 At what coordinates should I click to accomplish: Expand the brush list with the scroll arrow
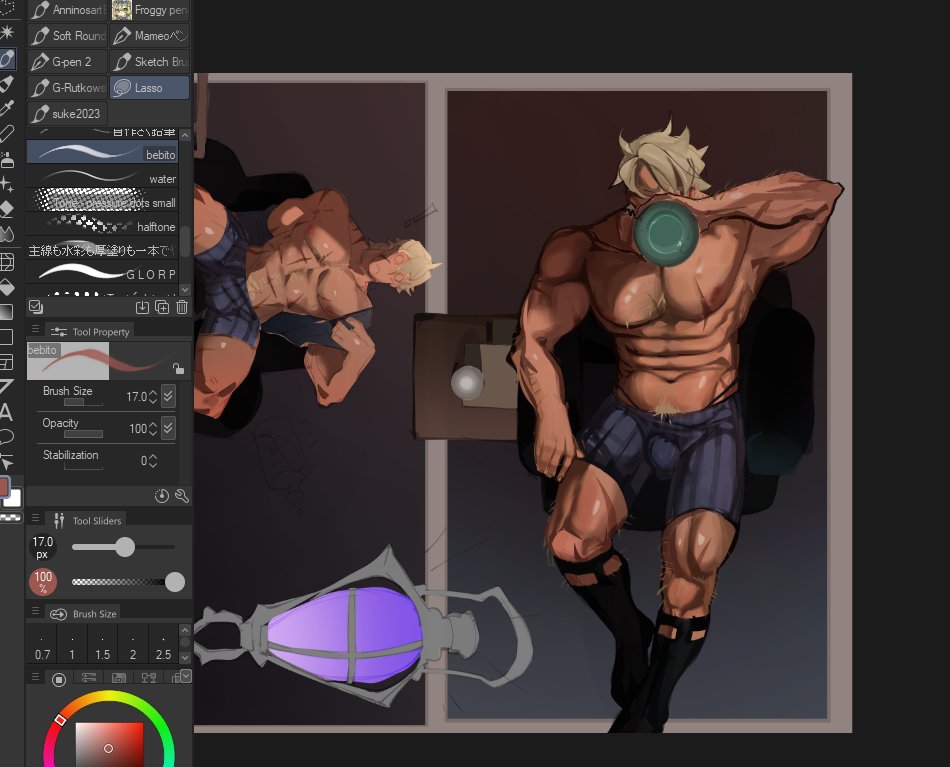184,290
